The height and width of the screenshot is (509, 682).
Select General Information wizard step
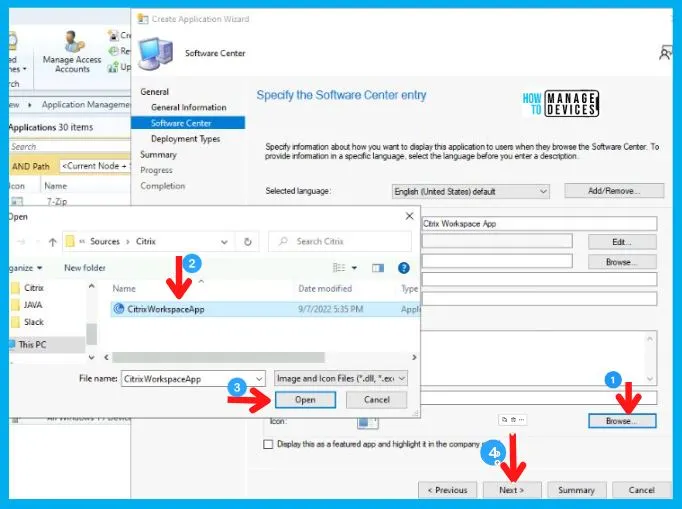point(189,107)
